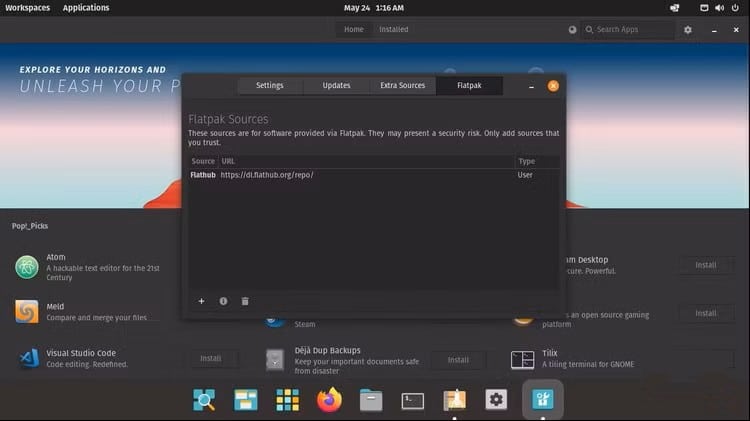
Task: Show info for selected Flatpak source
Action: (223, 301)
